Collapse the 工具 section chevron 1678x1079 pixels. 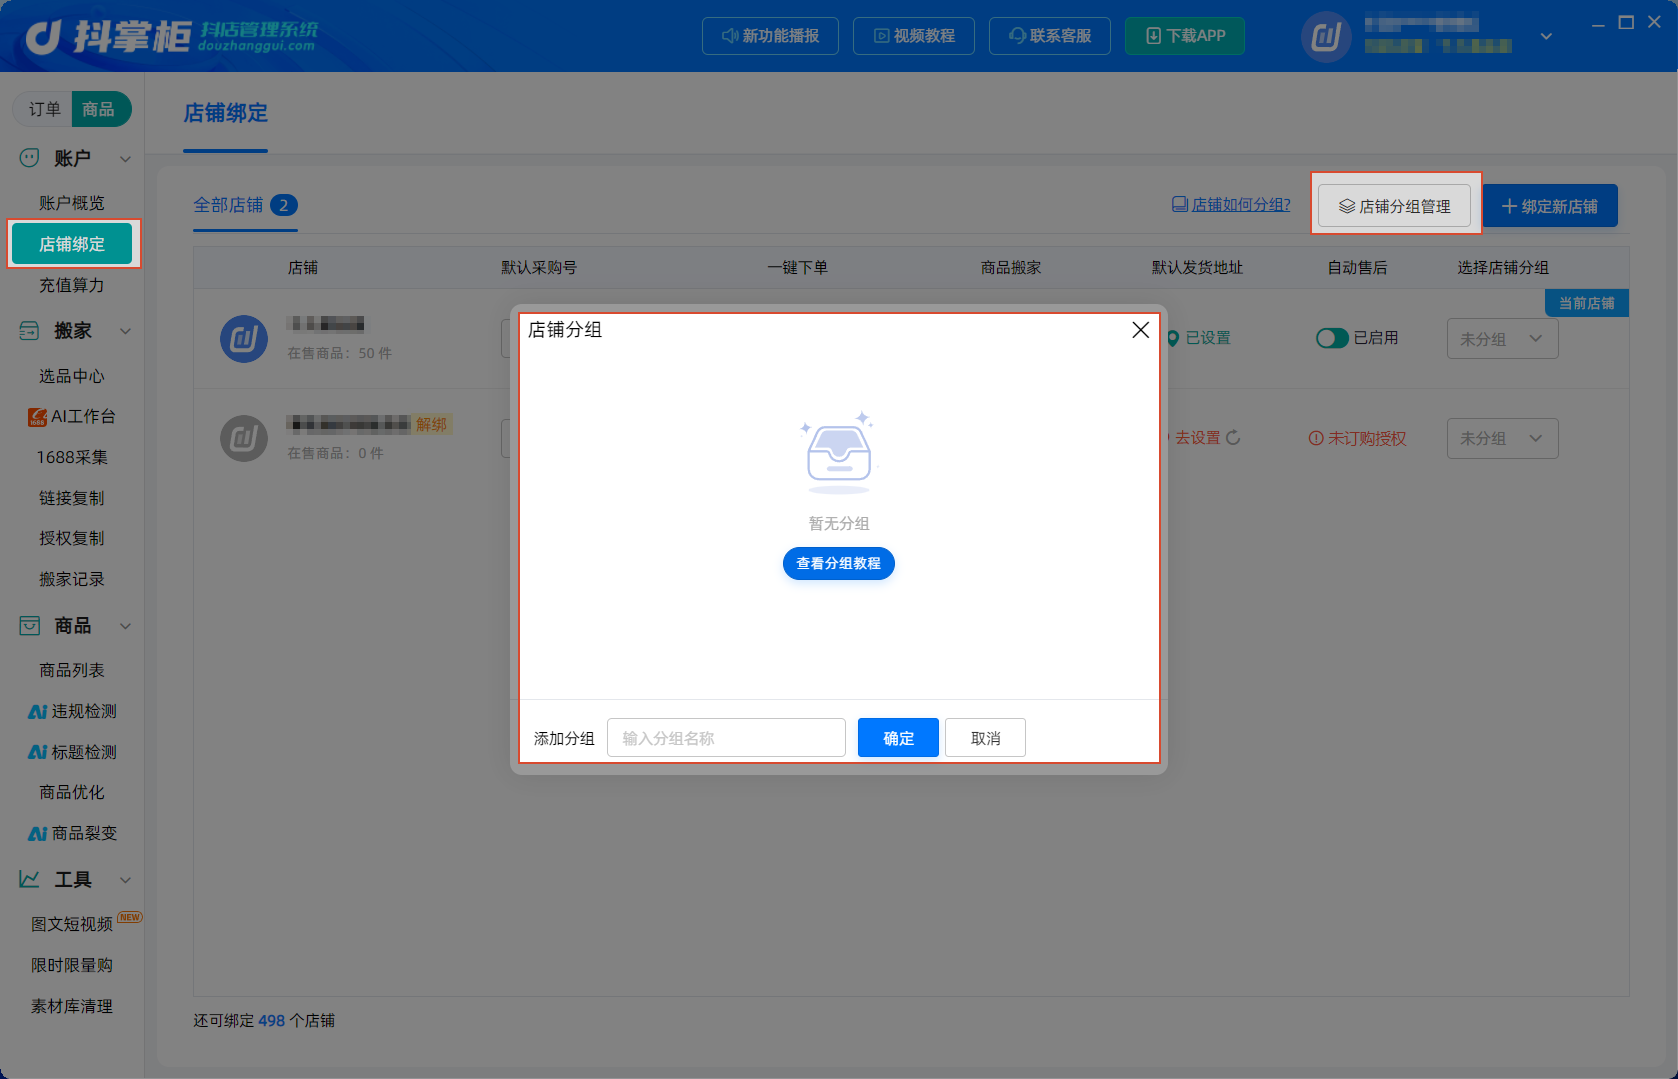[126, 880]
